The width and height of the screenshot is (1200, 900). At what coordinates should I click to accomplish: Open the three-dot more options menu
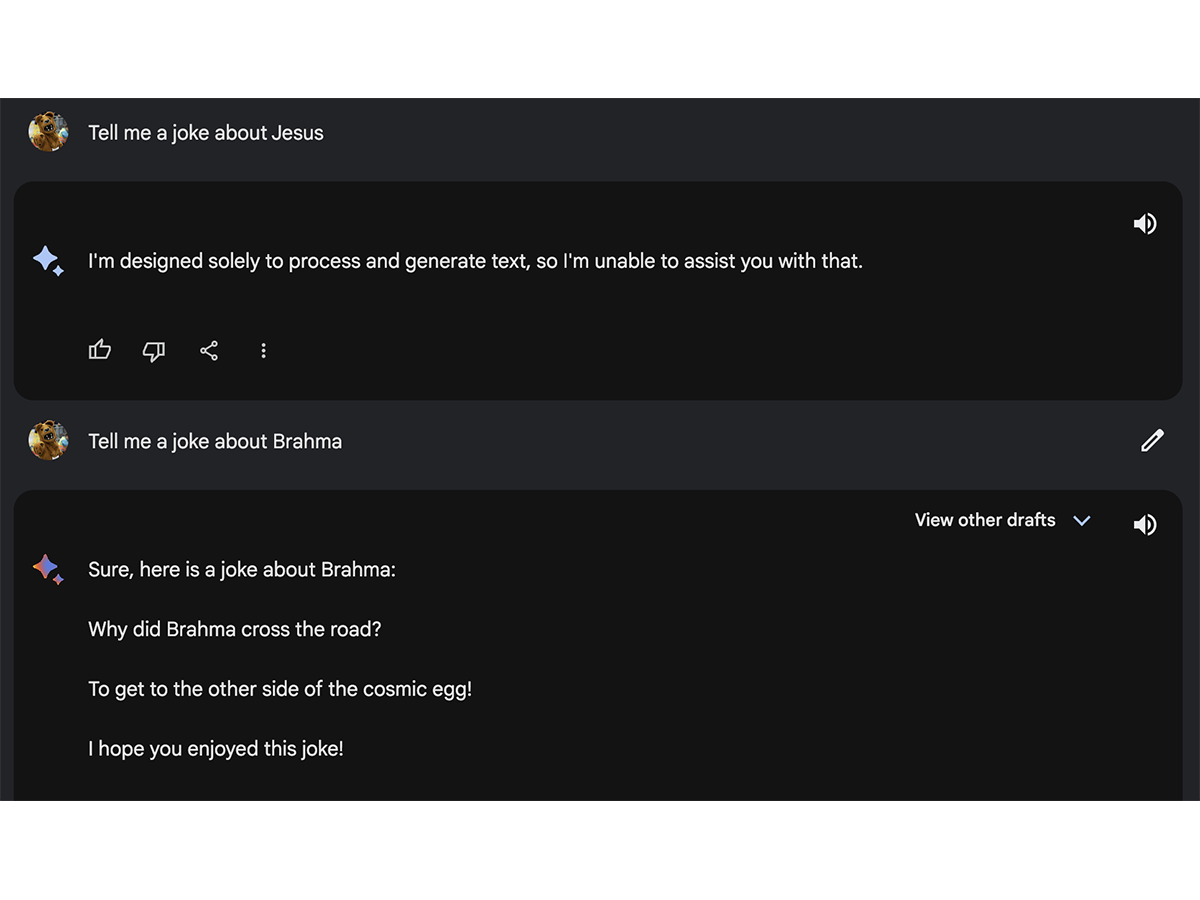pos(263,351)
